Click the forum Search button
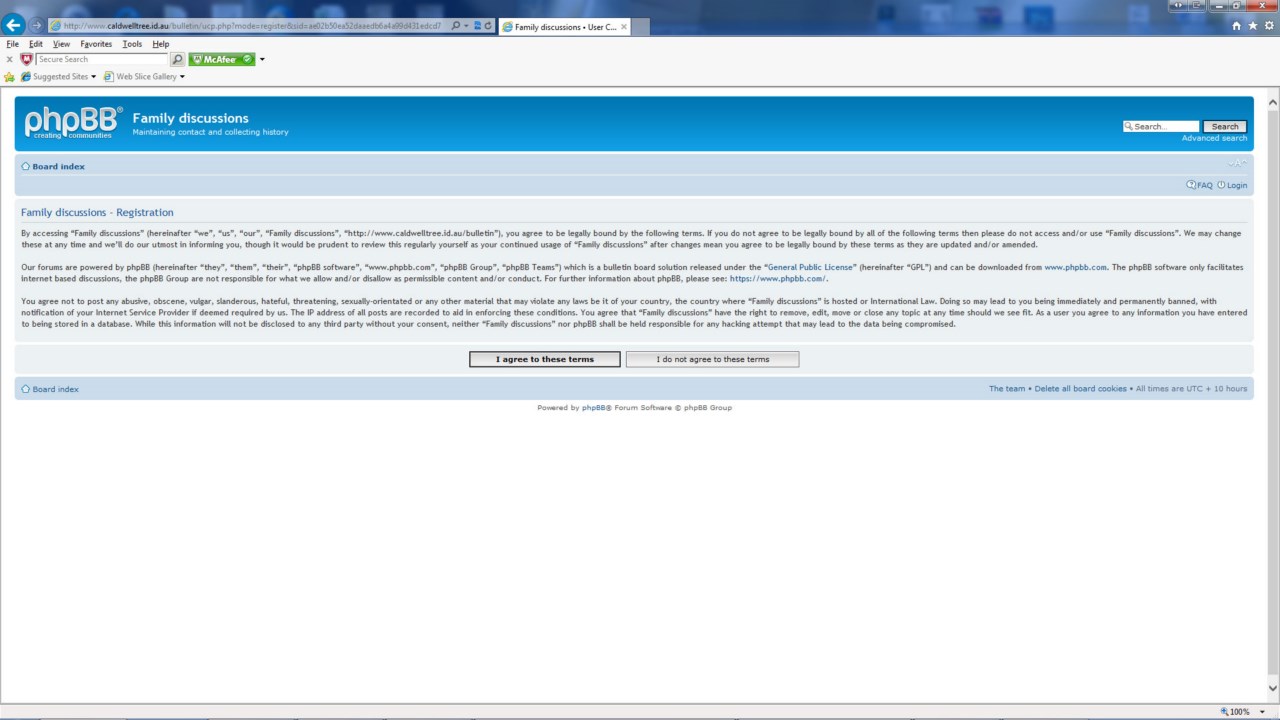The image size is (1280, 720). (1225, 127)
